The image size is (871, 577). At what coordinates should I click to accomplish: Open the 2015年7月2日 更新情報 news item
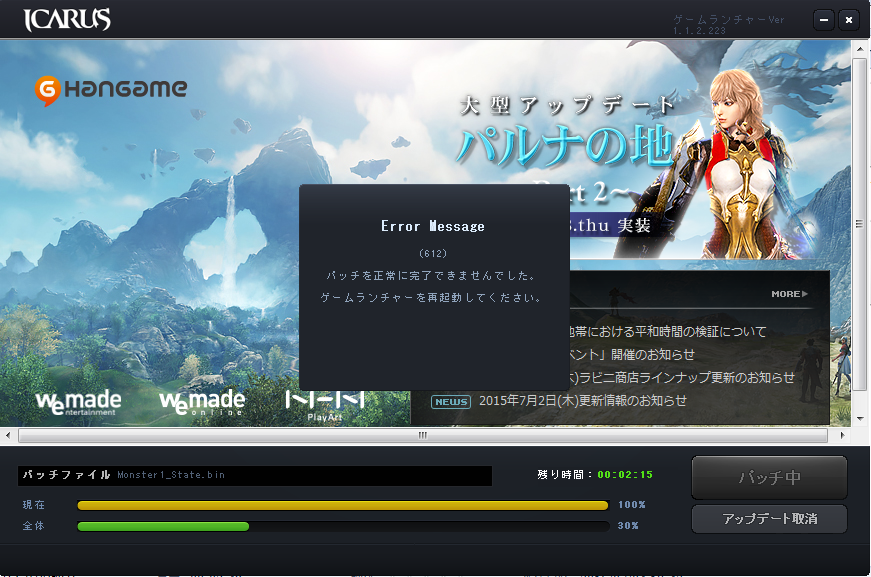coord(583,400)
